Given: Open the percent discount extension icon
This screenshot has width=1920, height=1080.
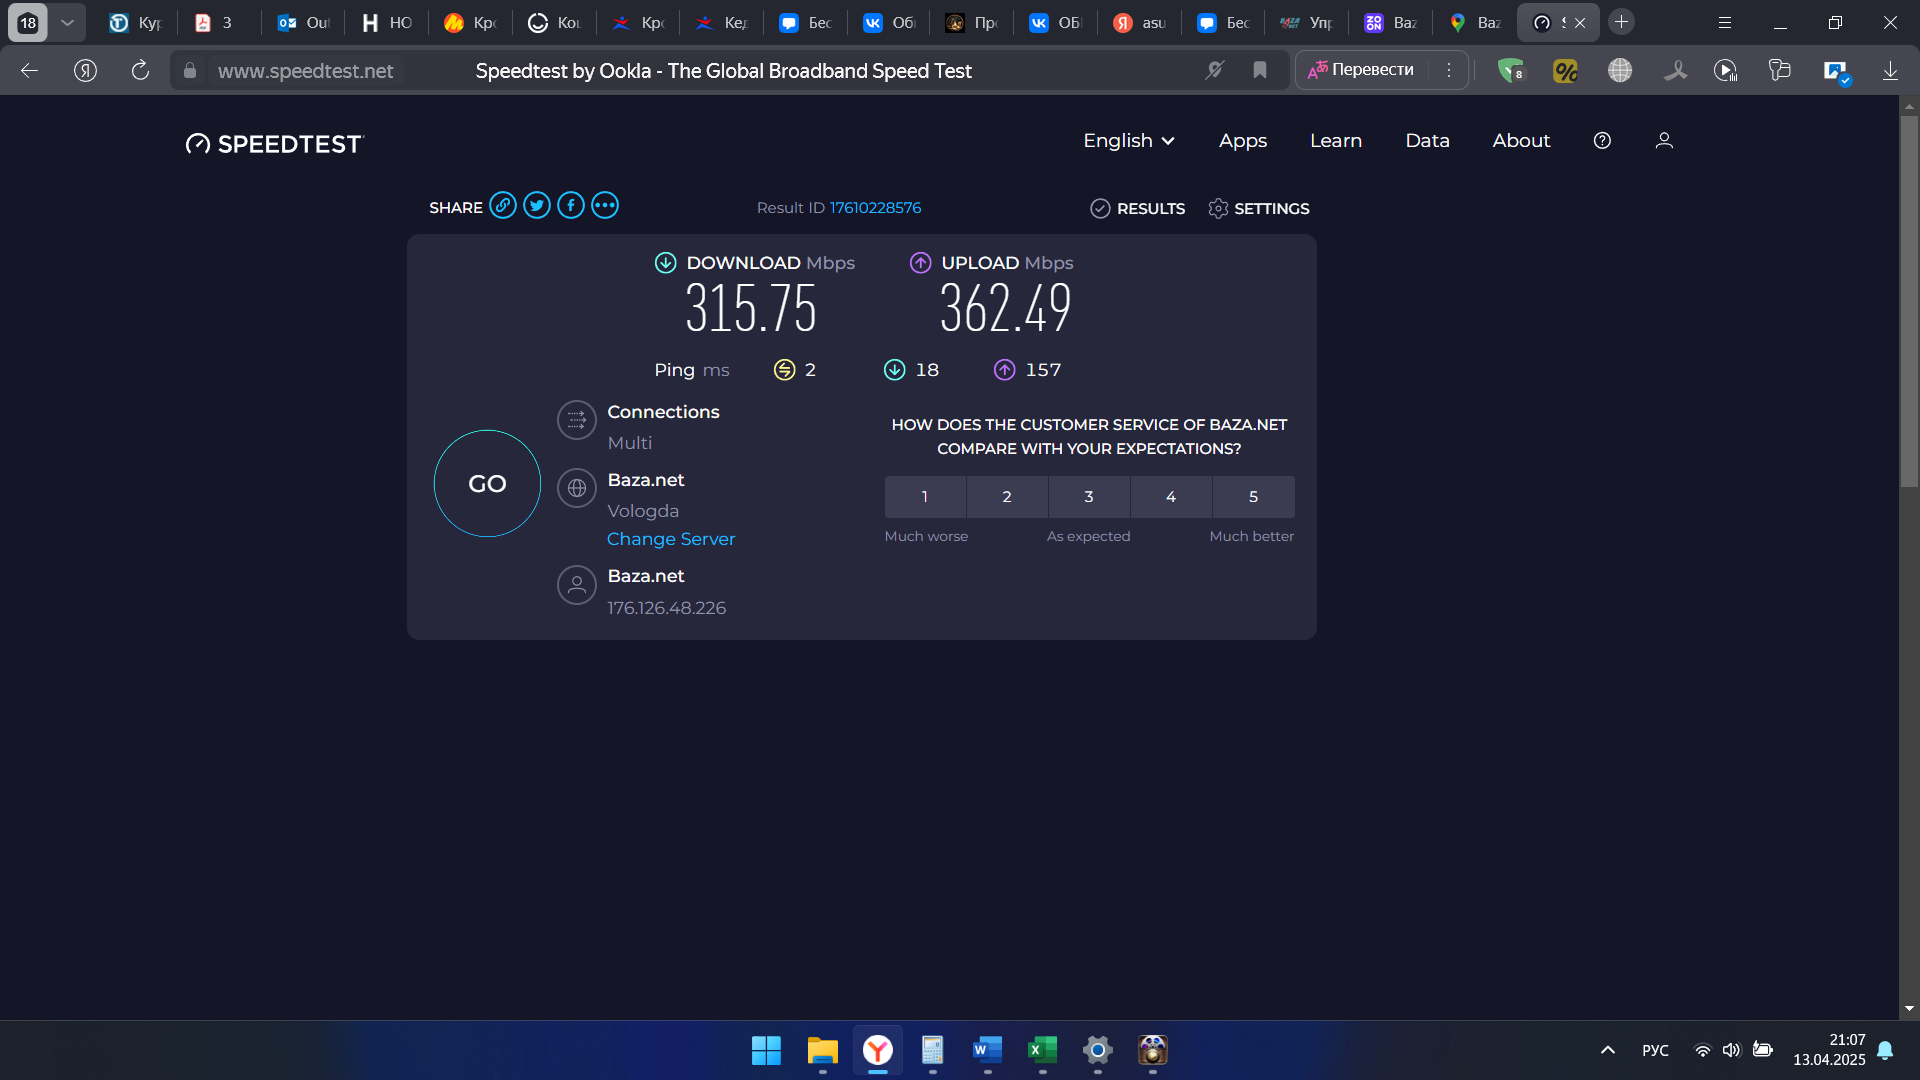Looking at the screenshot, I should coord(1565,70).
